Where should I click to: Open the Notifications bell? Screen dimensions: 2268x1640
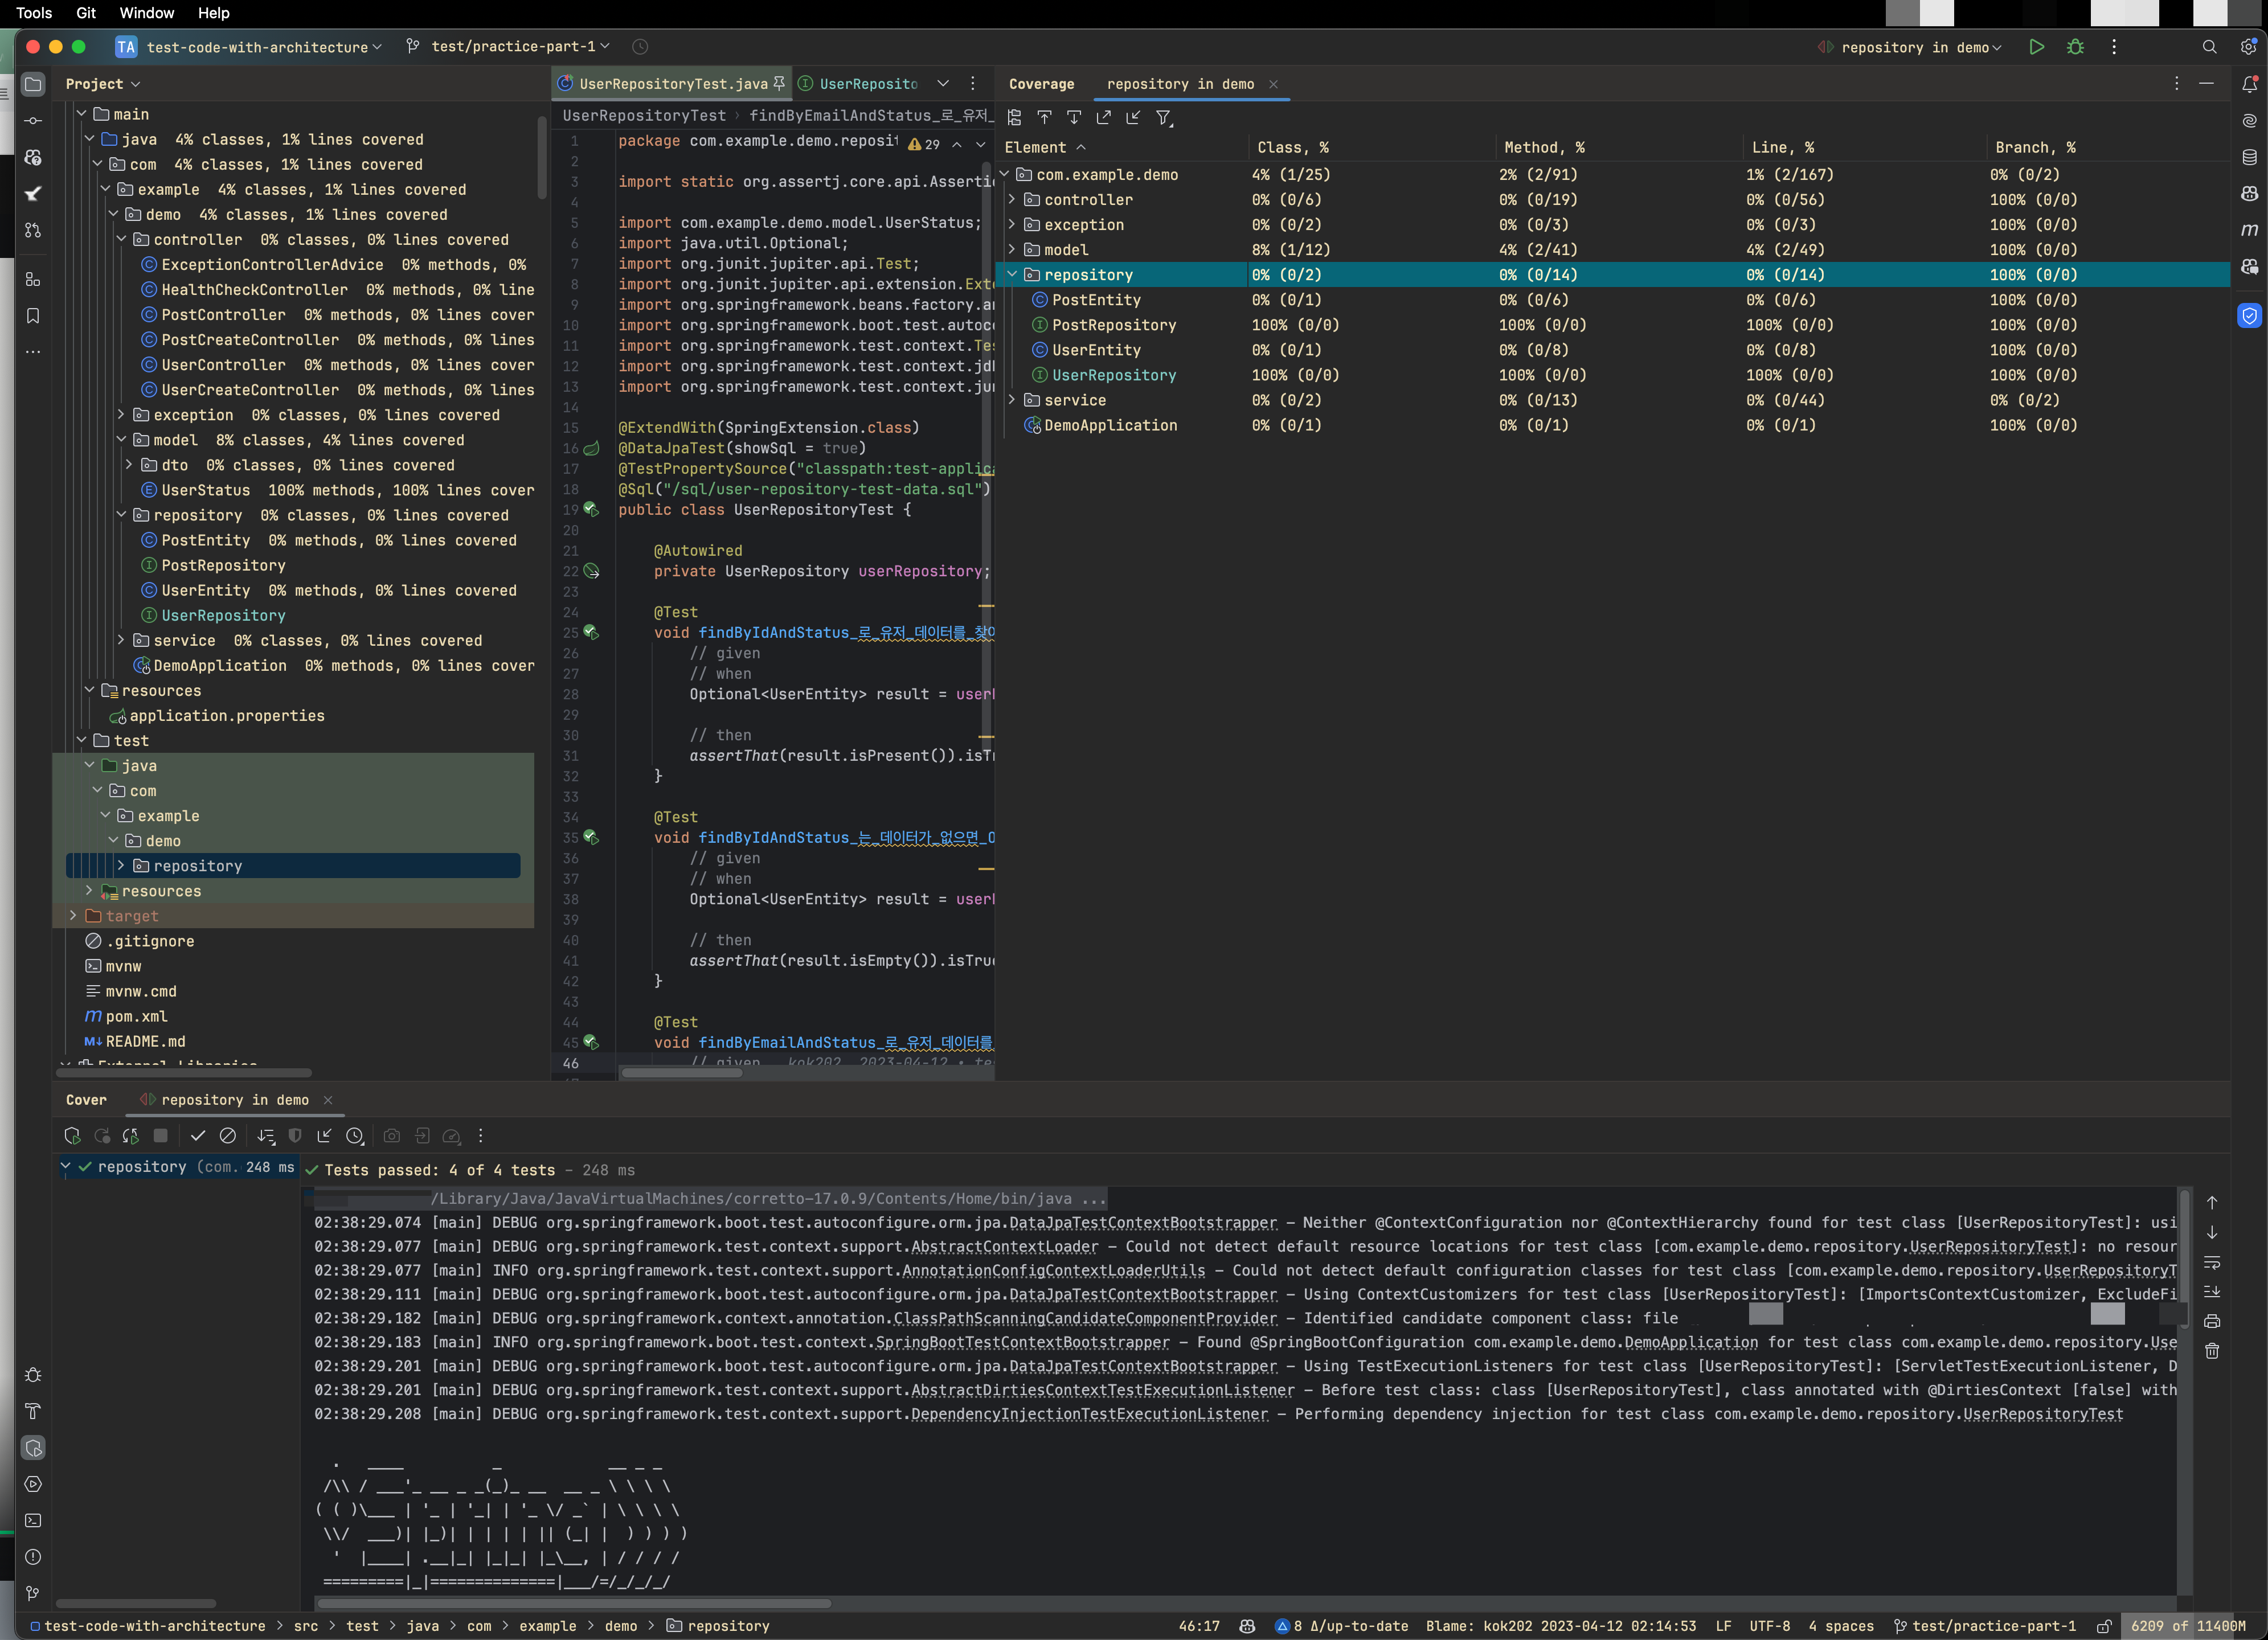click(2249, 84)
